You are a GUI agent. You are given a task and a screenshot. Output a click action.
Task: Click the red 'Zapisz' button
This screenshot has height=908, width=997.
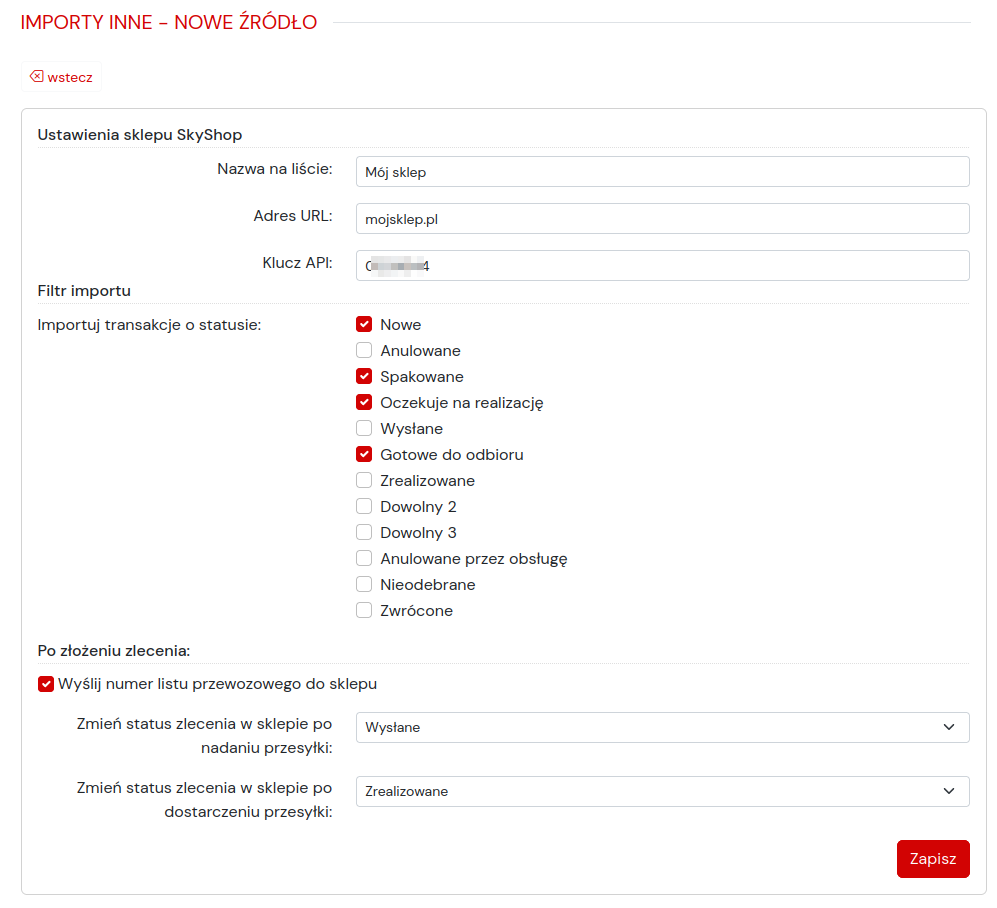[x=933, y=859]
